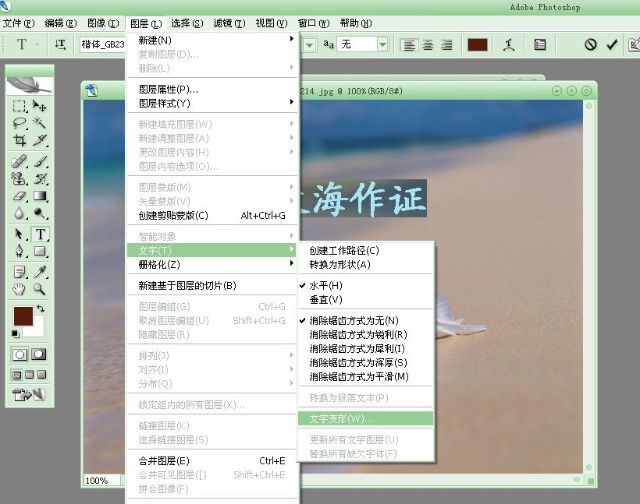Select the Zoom magnifier tool

(x=40, y=289)
